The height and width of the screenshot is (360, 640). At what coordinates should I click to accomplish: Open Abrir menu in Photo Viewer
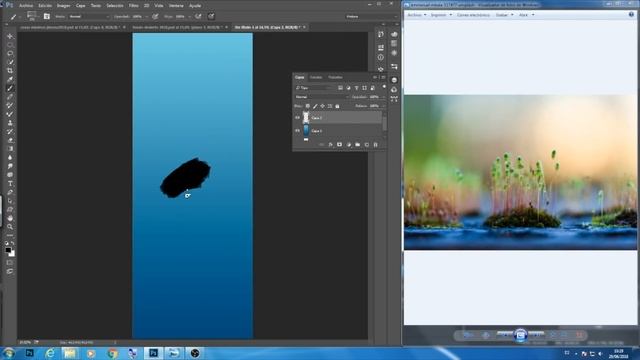click(x=526, y=15)
